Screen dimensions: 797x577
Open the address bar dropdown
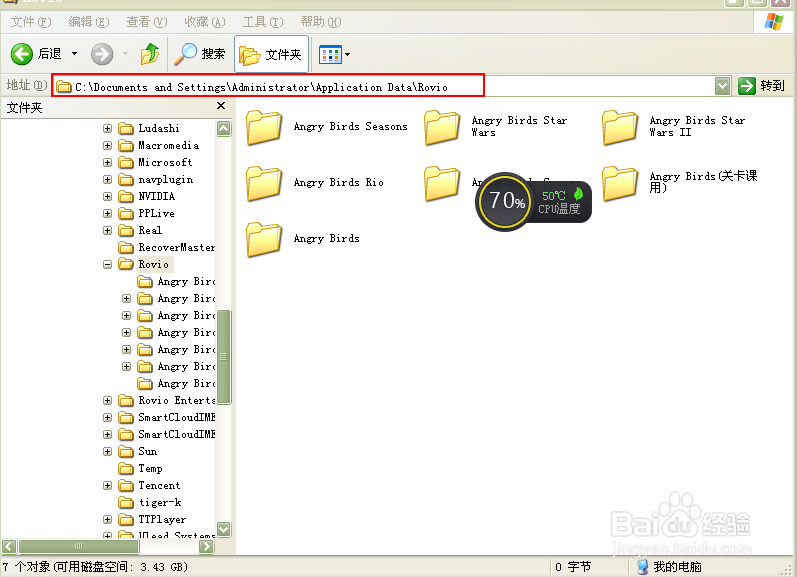tap(722, 86)
